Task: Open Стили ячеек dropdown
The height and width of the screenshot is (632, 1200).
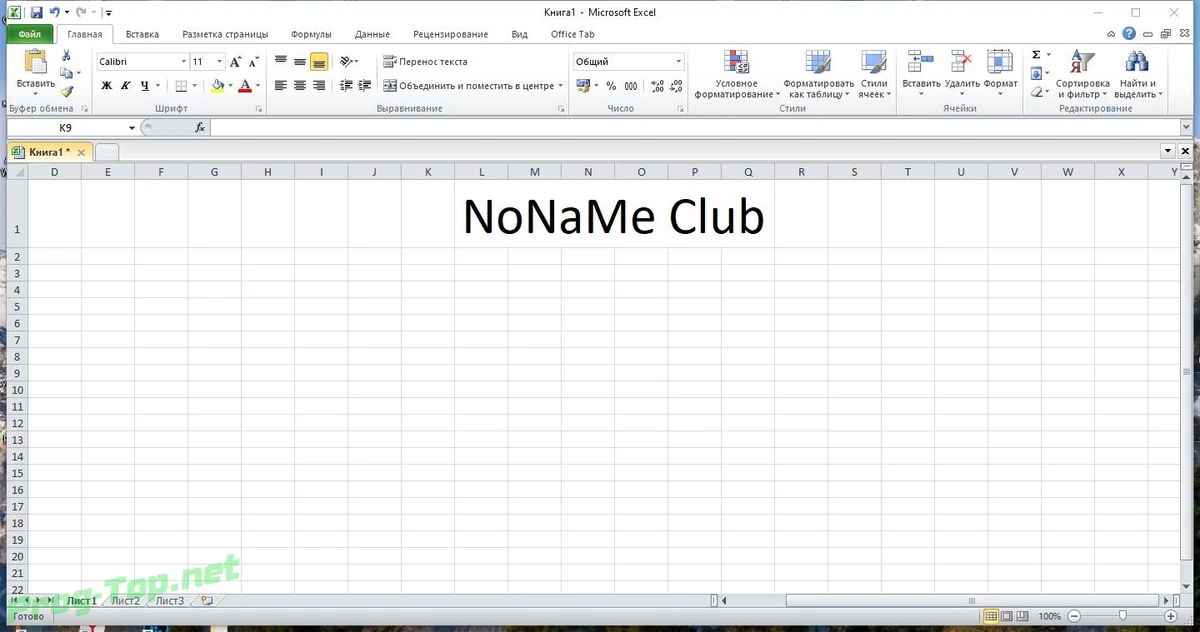Action: click(x=874, y=74)
